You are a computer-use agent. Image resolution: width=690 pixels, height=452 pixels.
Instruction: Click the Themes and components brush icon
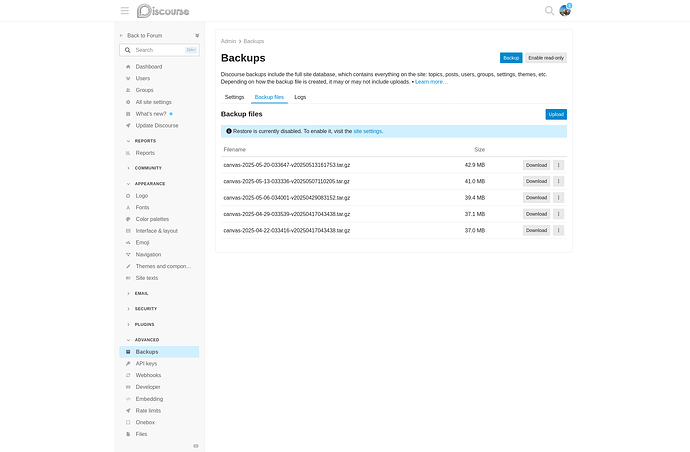point(128,266)
